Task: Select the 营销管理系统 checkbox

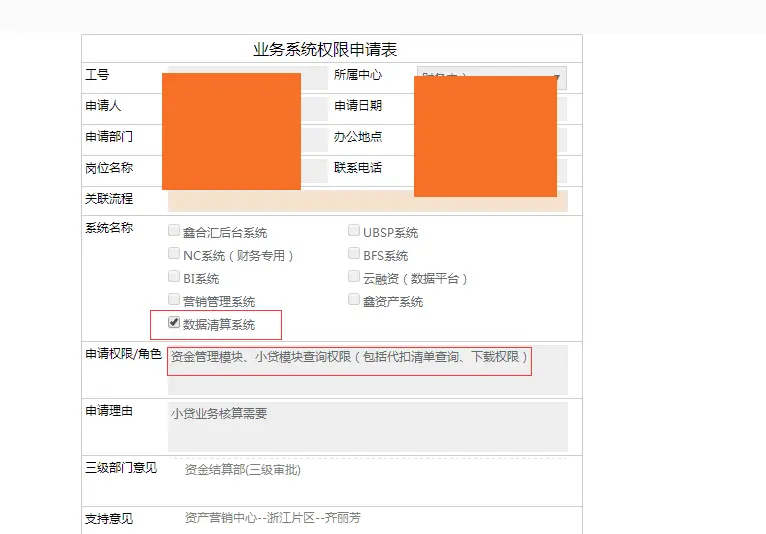Action: coord(173,299)
